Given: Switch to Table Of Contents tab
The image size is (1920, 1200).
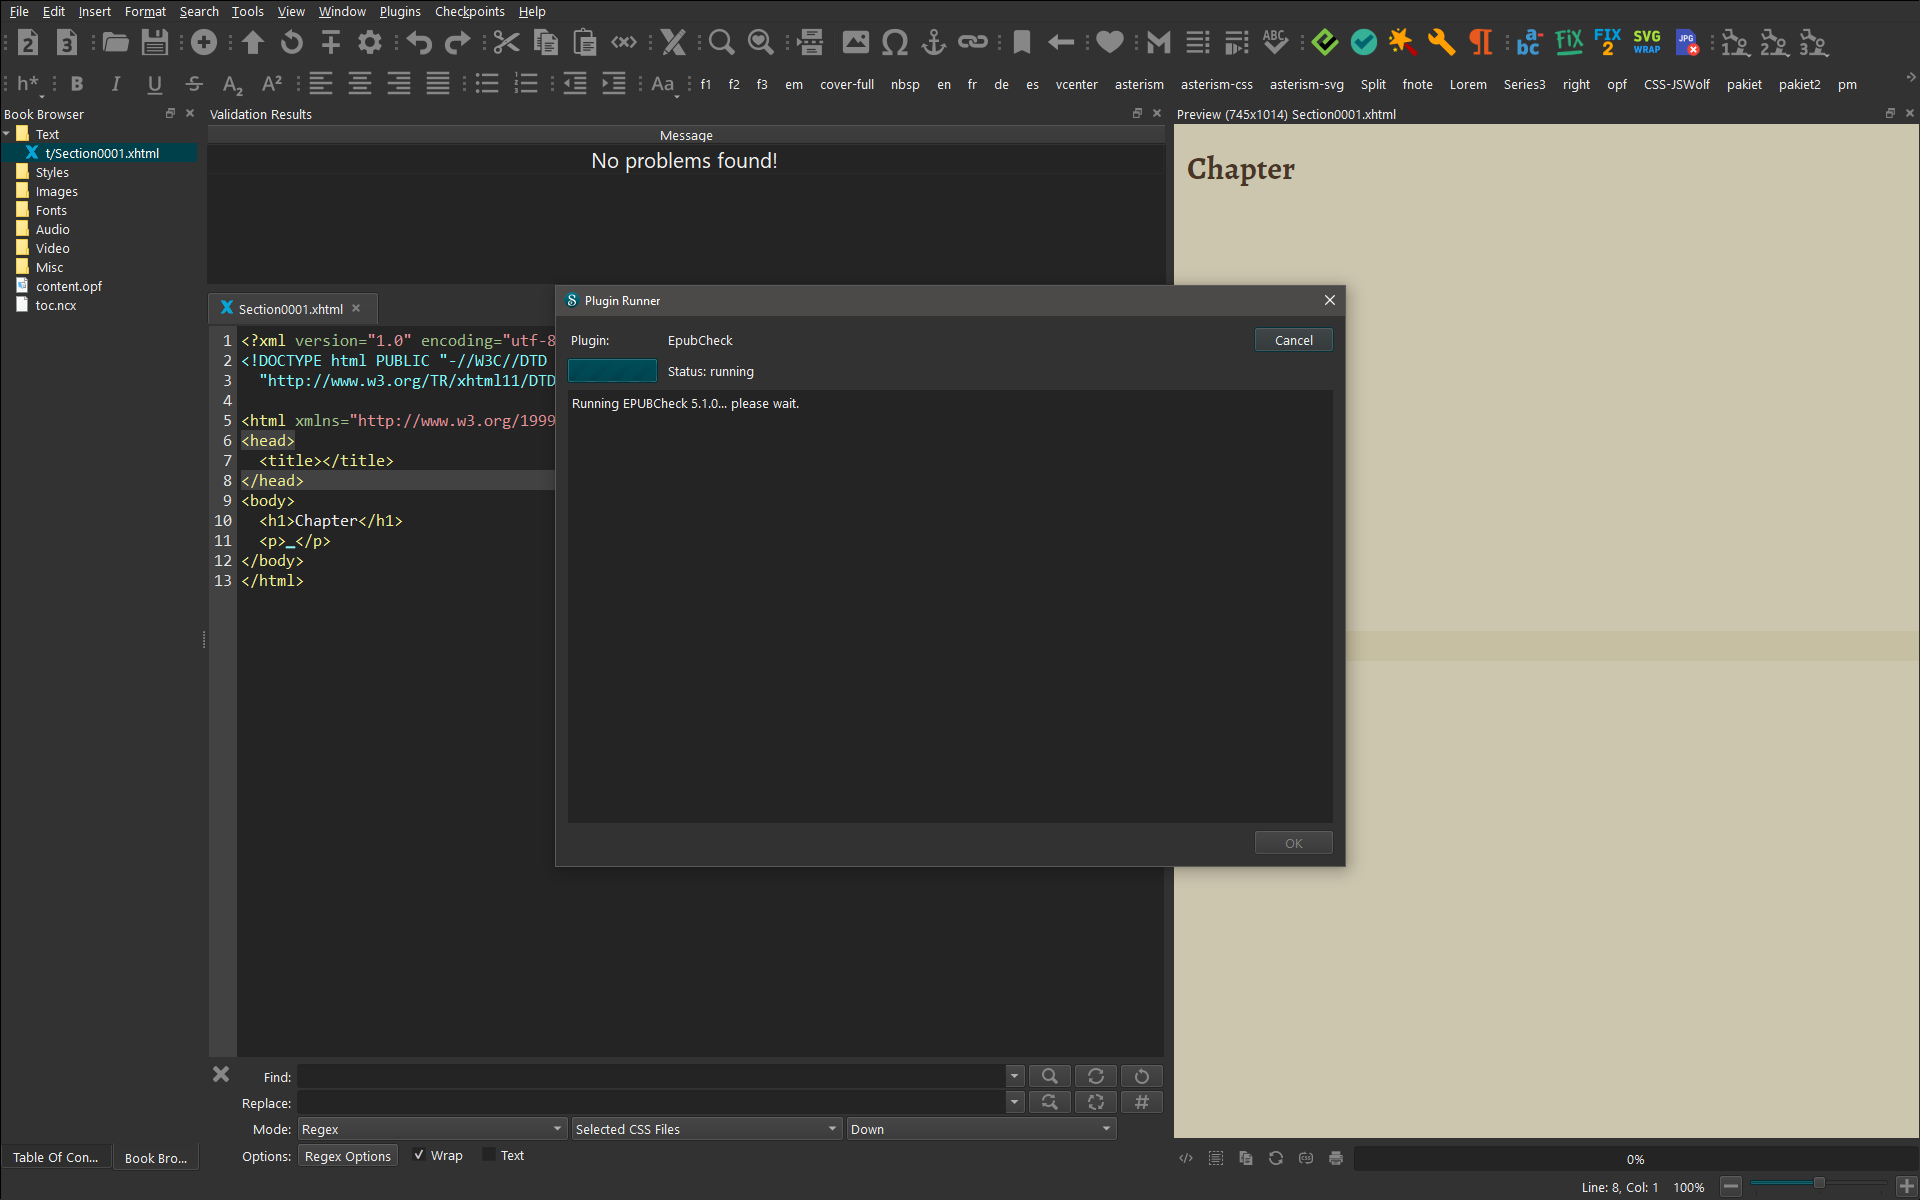Looking at the screenshot, I should click(55, 1157).
